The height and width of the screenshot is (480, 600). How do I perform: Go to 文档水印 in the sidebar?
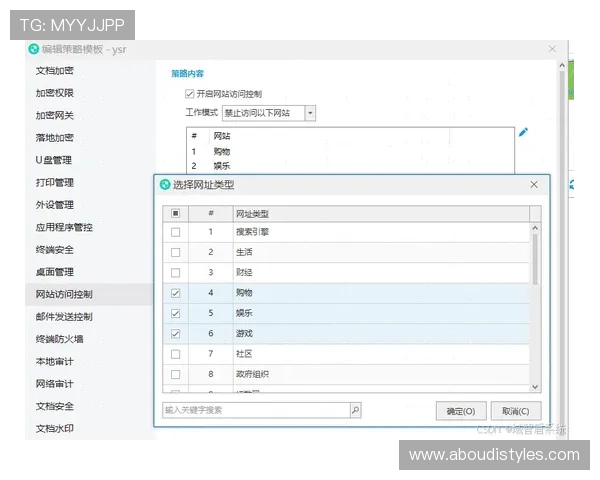coord(55,429)
